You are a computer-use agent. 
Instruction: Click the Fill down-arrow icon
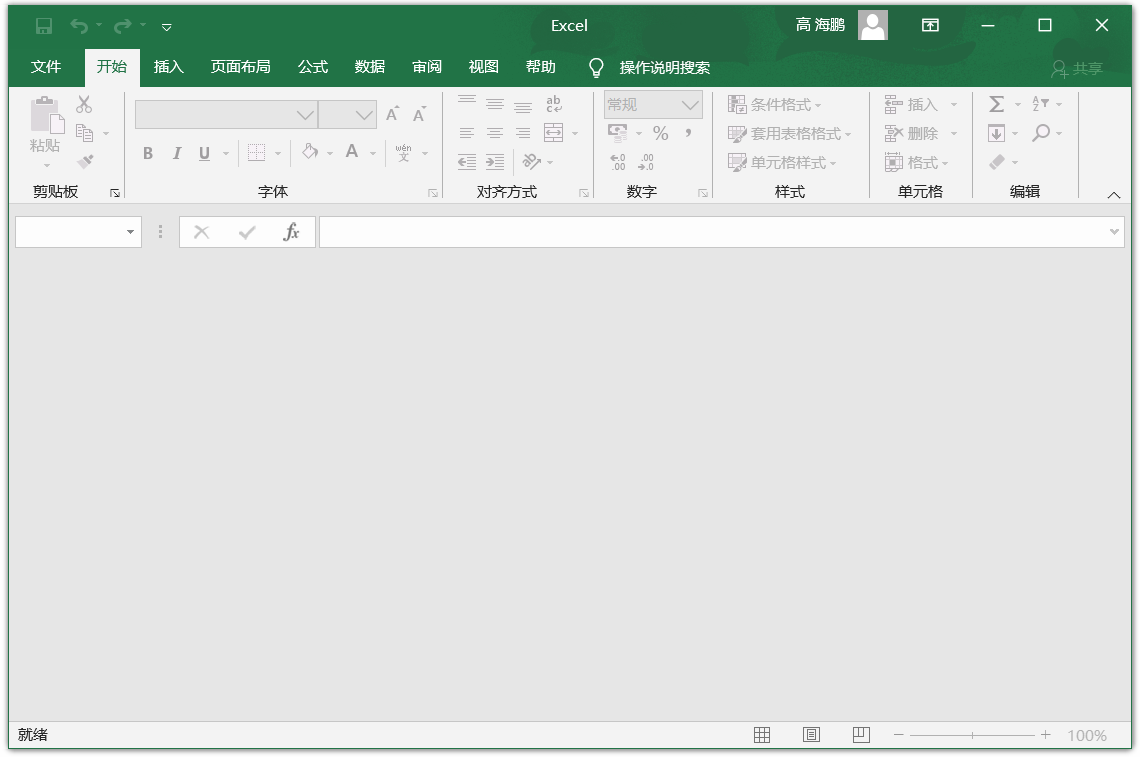pos(996,133)
